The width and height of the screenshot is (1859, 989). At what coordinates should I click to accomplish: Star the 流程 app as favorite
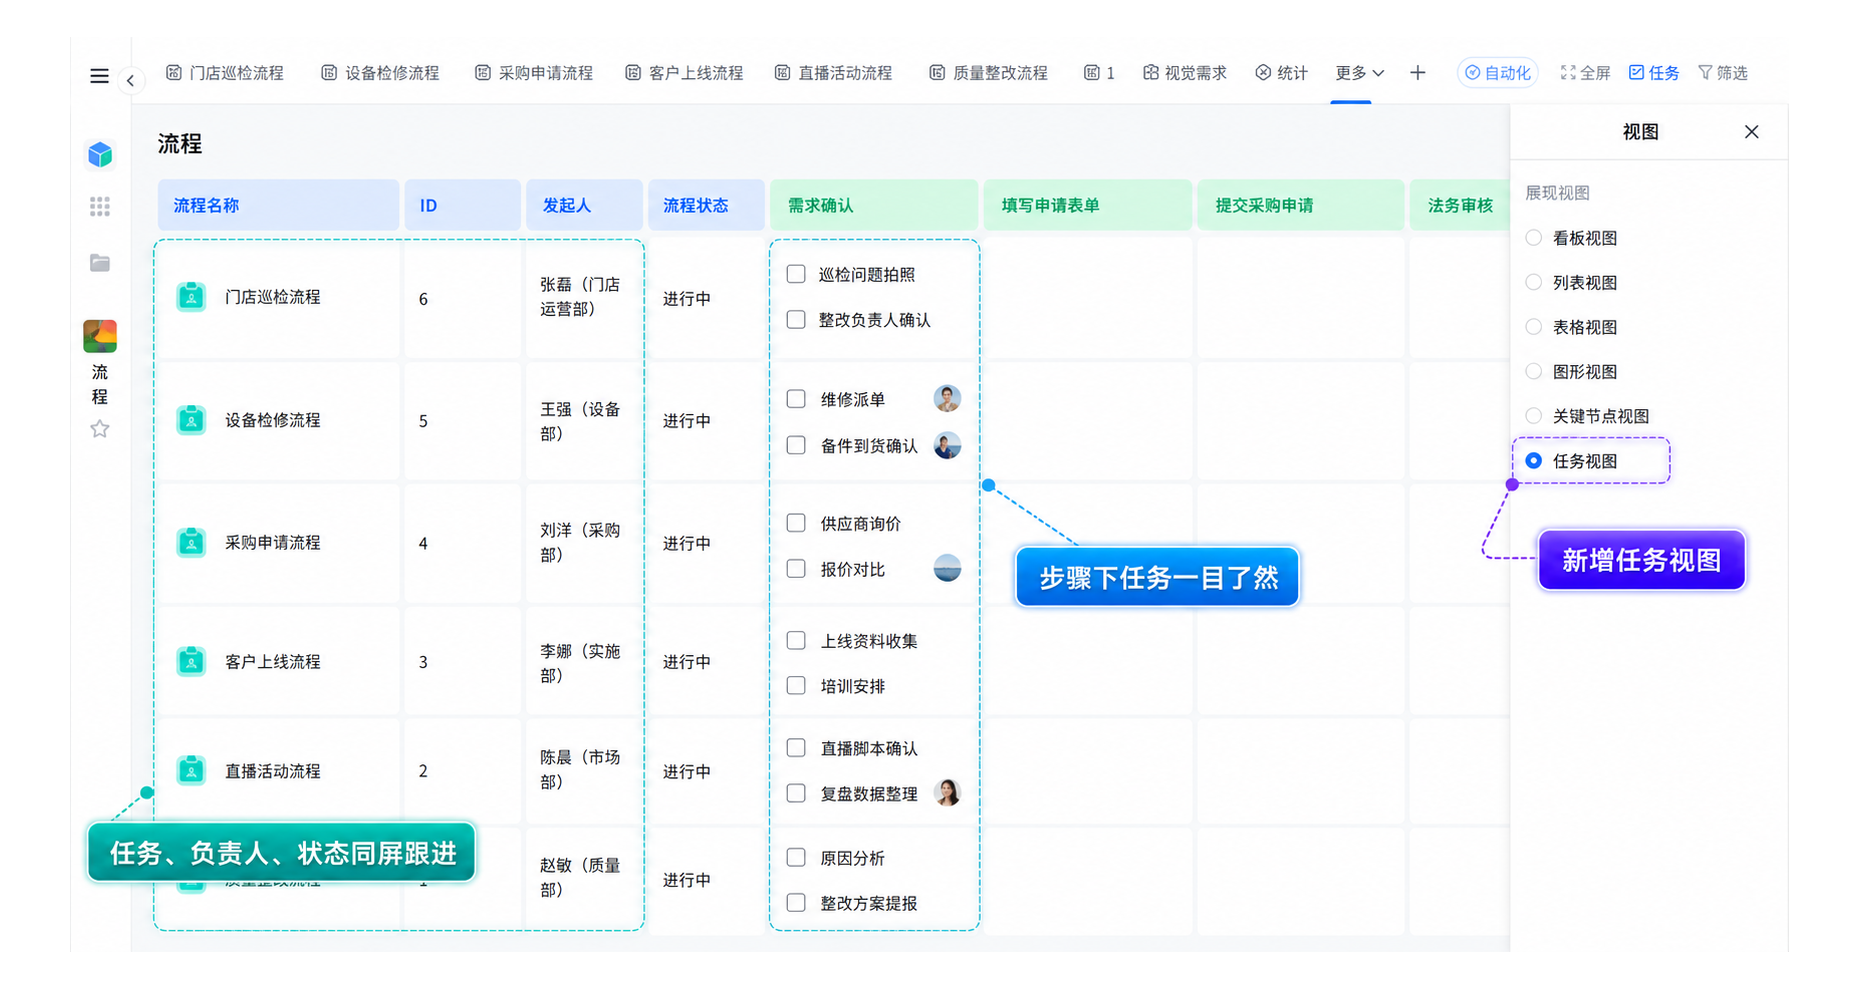(x=100, y=429)
